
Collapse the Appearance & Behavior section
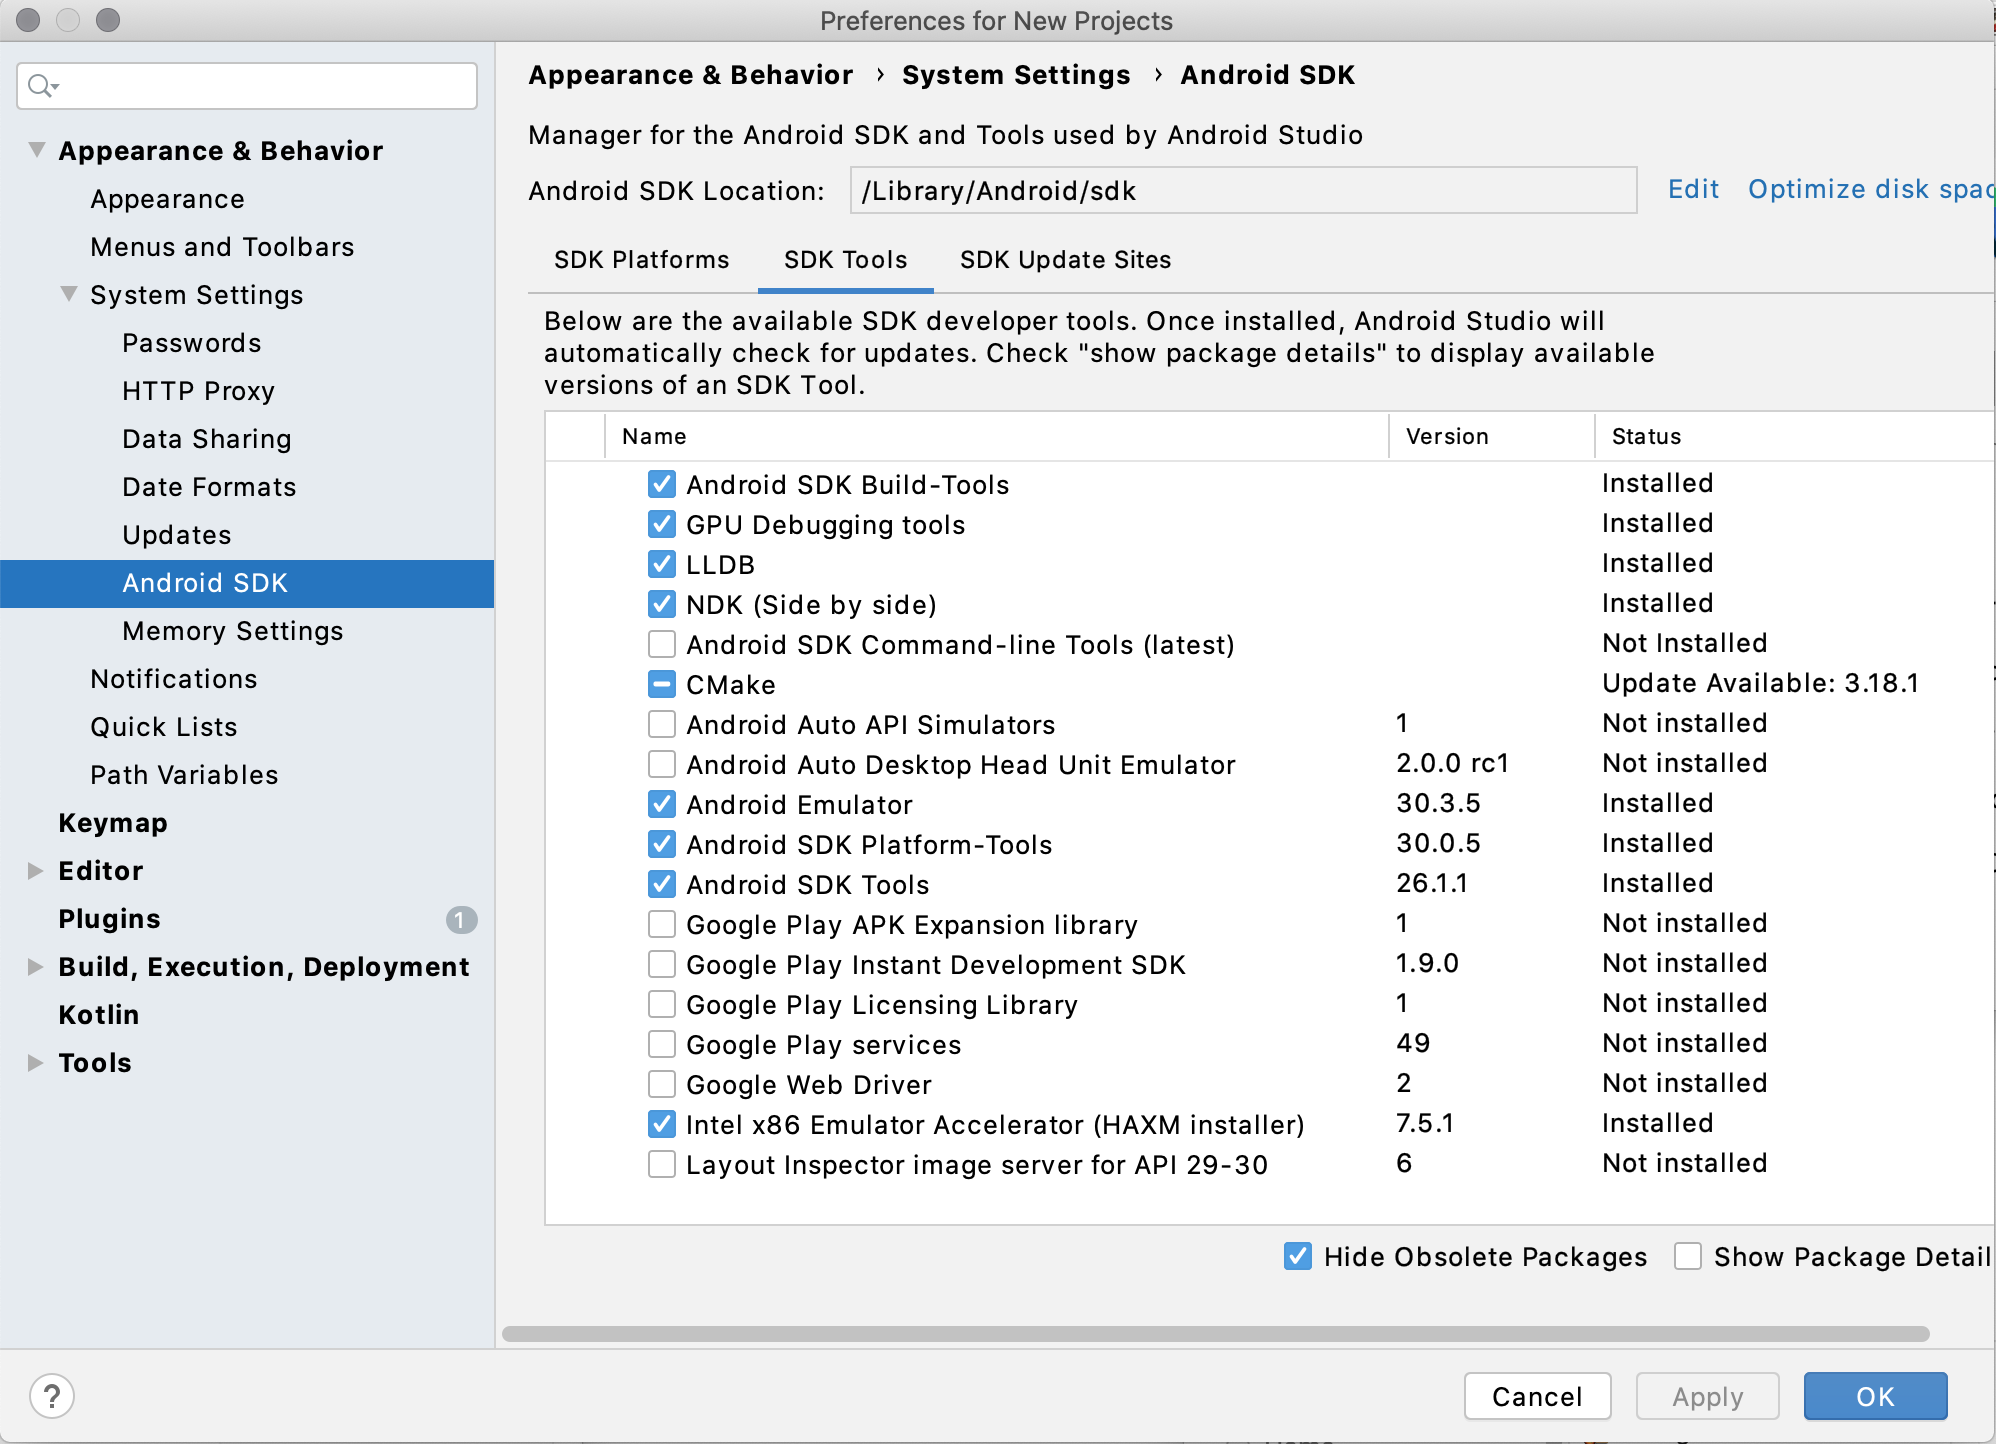coord(37,150)
